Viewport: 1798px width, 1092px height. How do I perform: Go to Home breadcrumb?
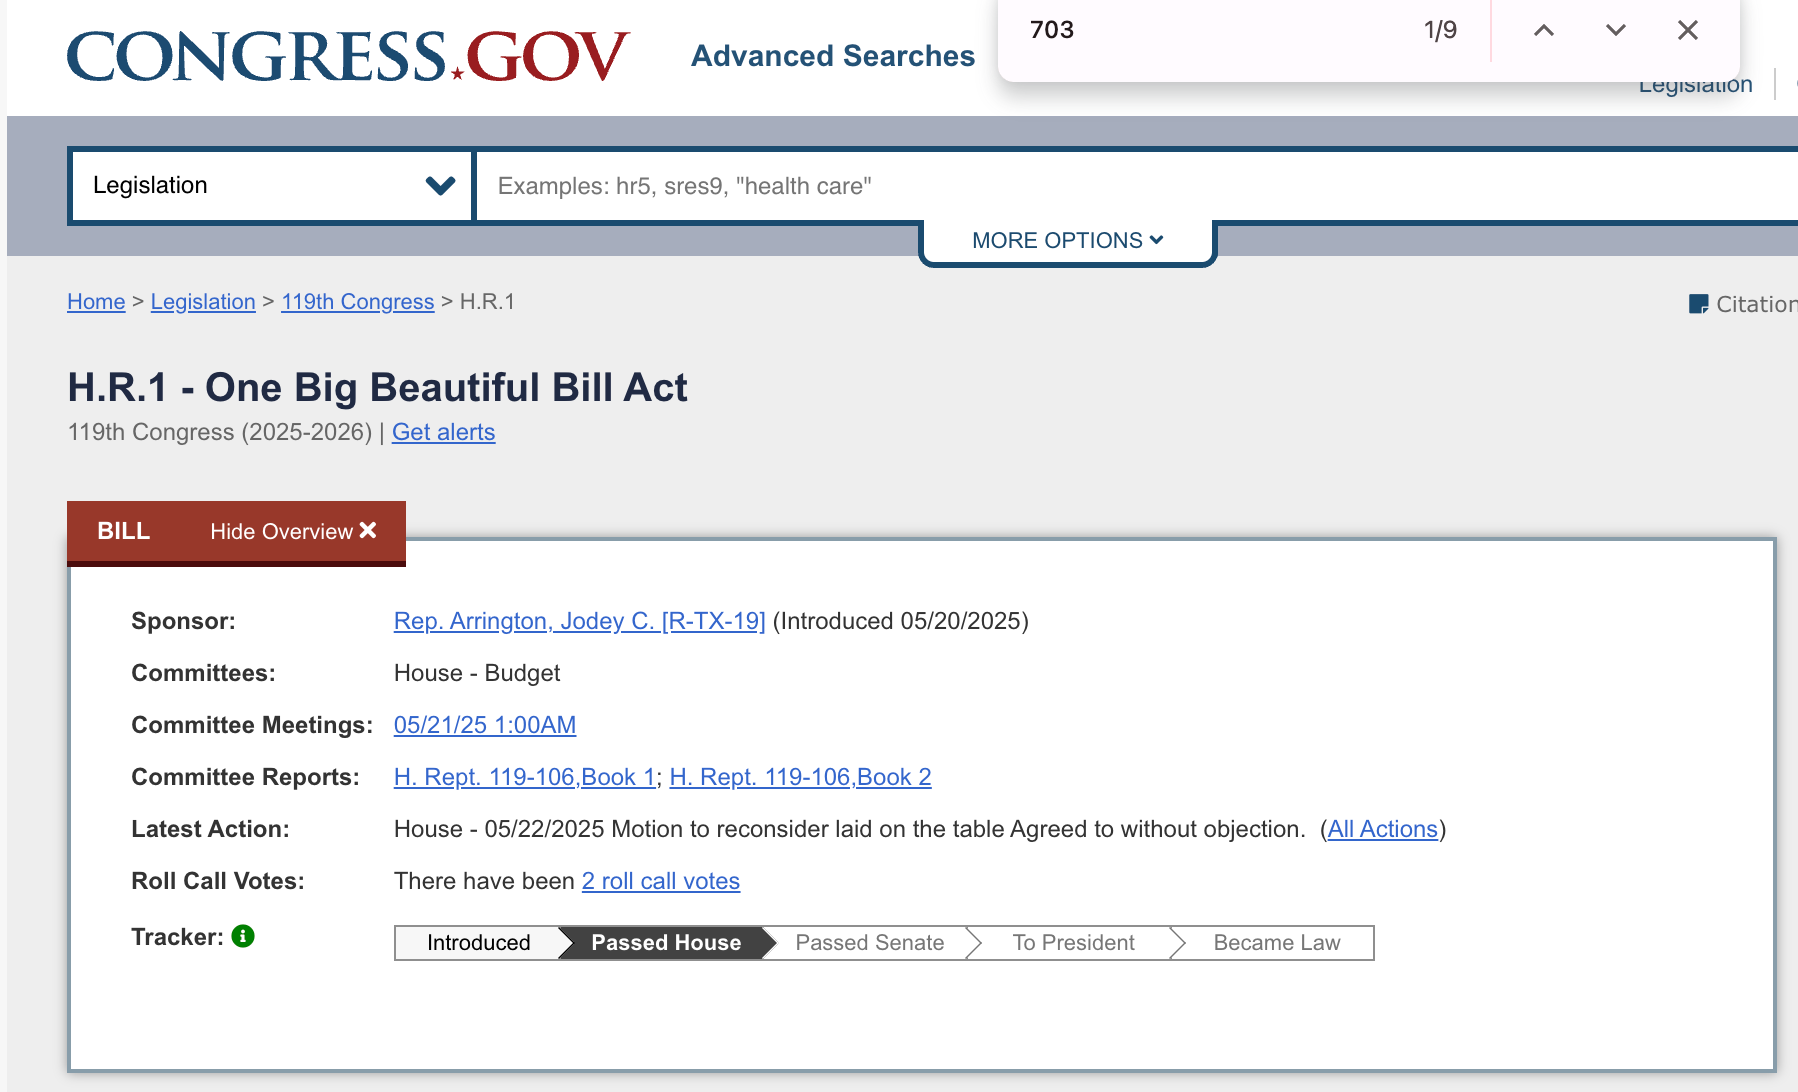coord(96,302)
